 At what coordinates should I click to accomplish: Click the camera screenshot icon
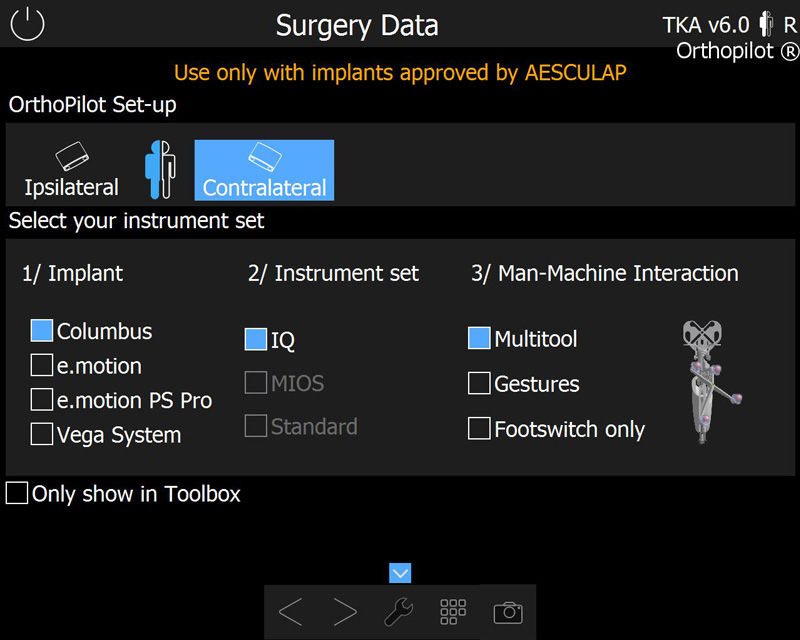(508, 611)
